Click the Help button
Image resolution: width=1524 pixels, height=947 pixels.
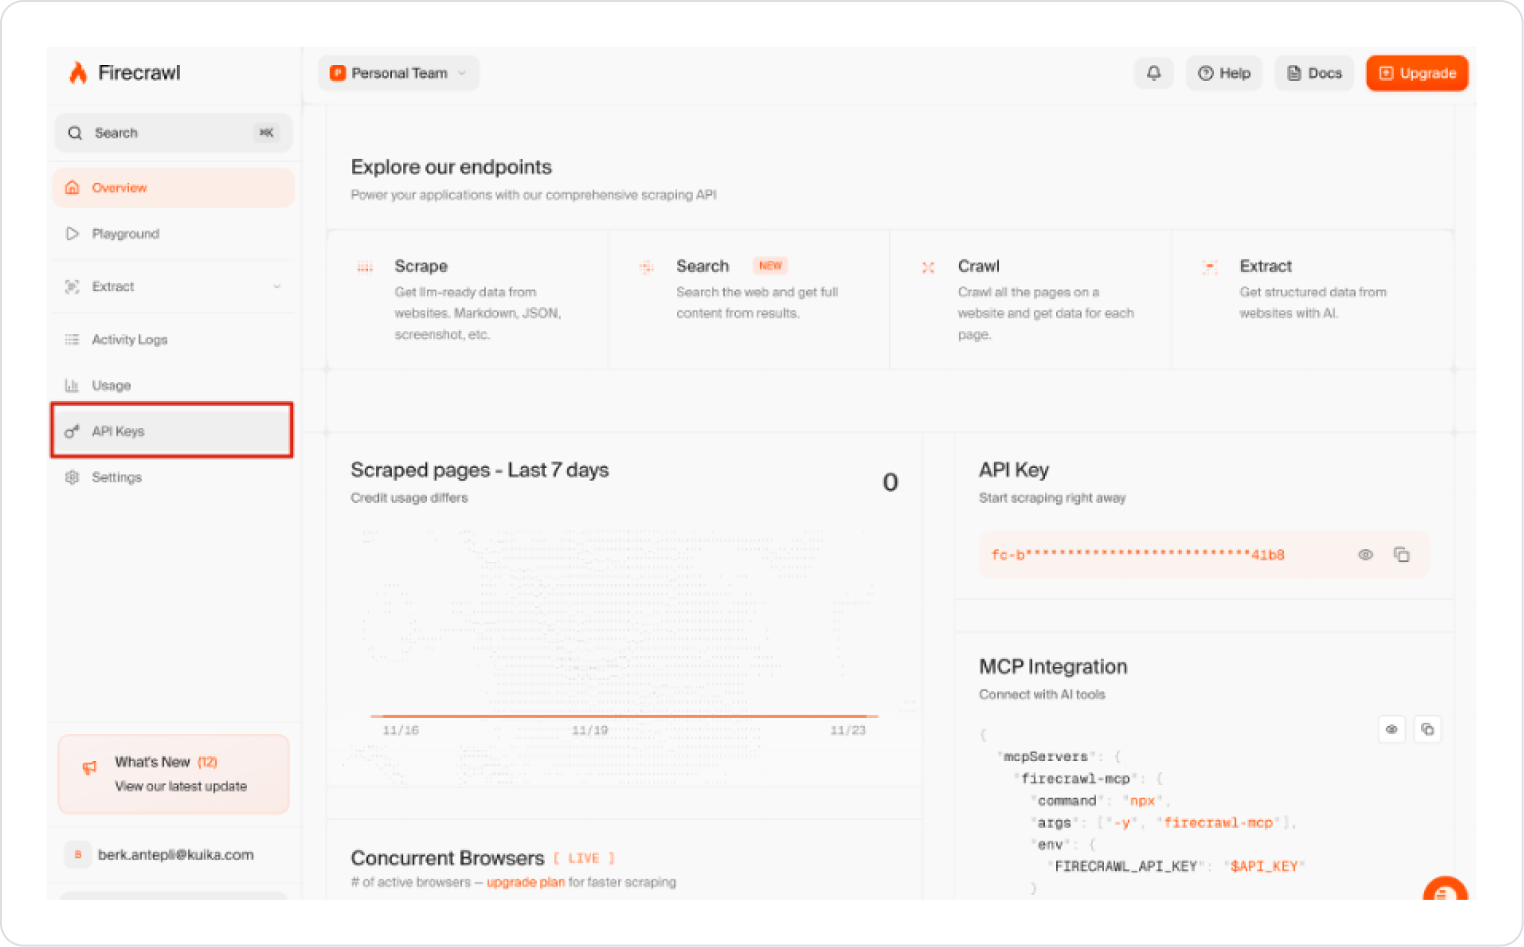coord(1224,73)
